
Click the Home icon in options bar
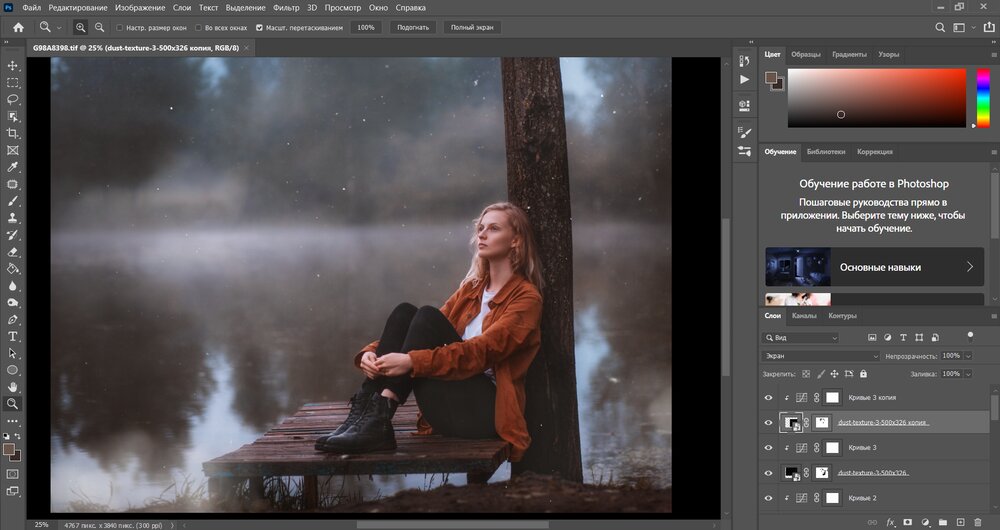[17, 27]
